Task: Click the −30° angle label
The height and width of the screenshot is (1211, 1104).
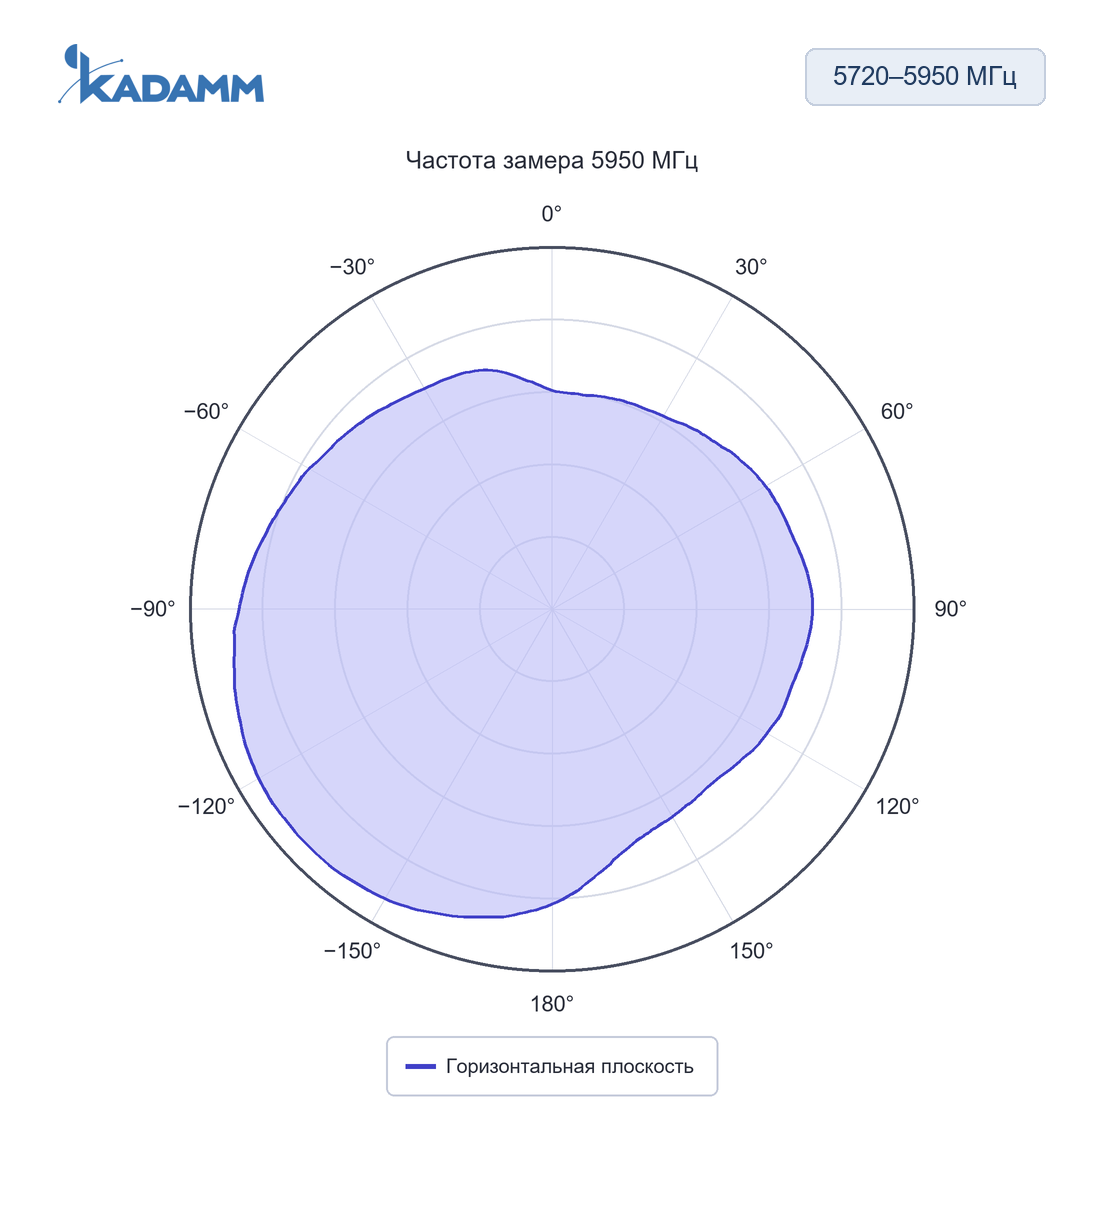Action: point(352,267)
